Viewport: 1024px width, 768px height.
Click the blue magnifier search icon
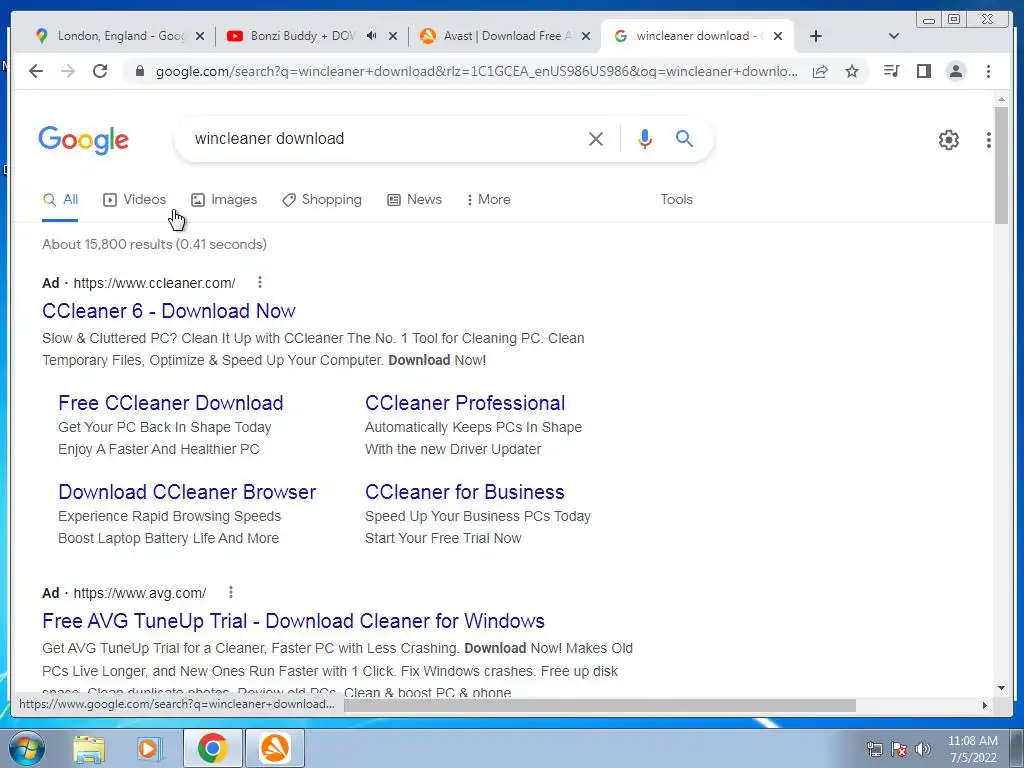684,138
